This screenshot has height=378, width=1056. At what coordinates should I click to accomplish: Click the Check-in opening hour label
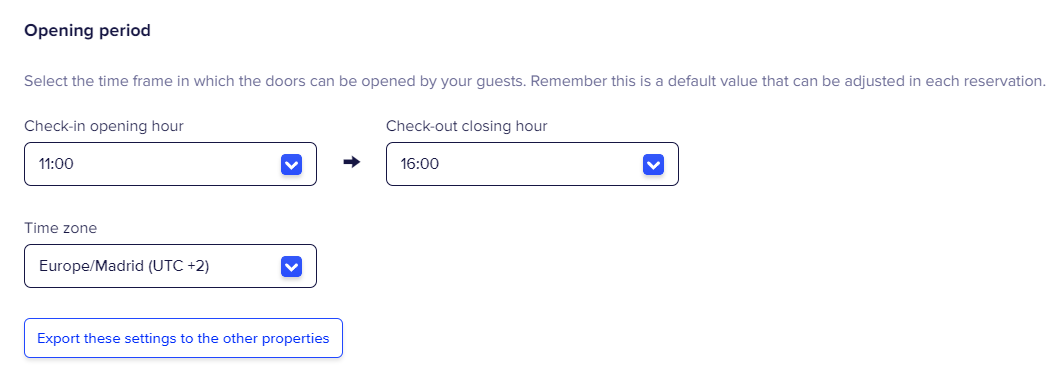[x=104, y=126]
